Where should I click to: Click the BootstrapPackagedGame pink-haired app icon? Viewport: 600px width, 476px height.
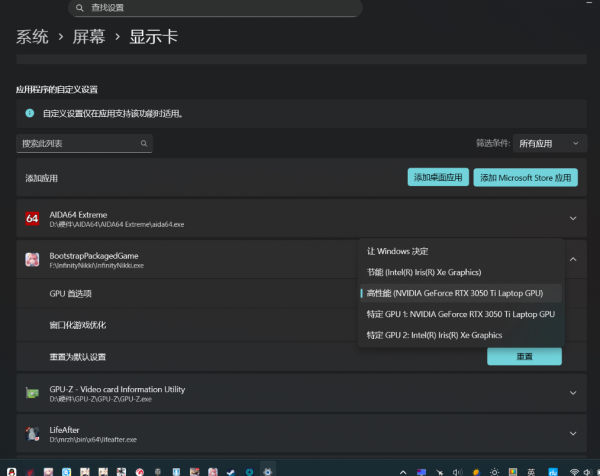[x=32, y=259]
